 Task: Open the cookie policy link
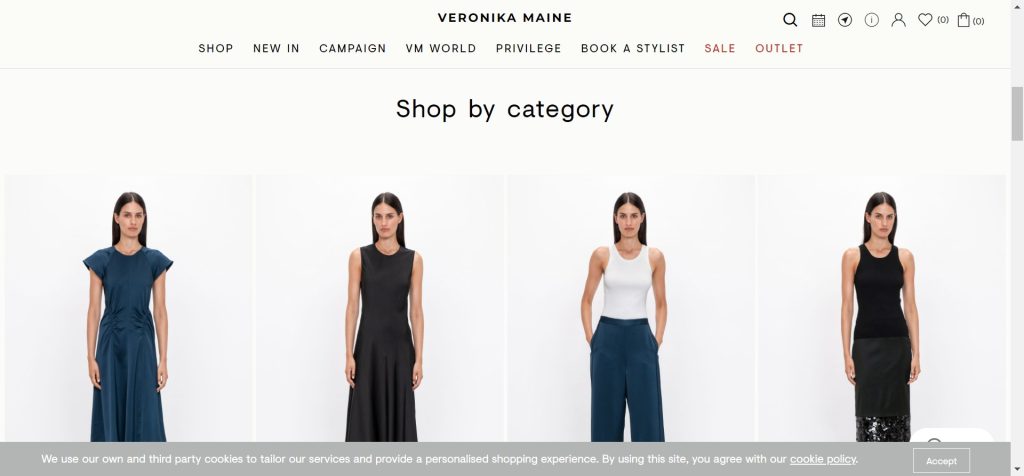click(x=822, y=459)
